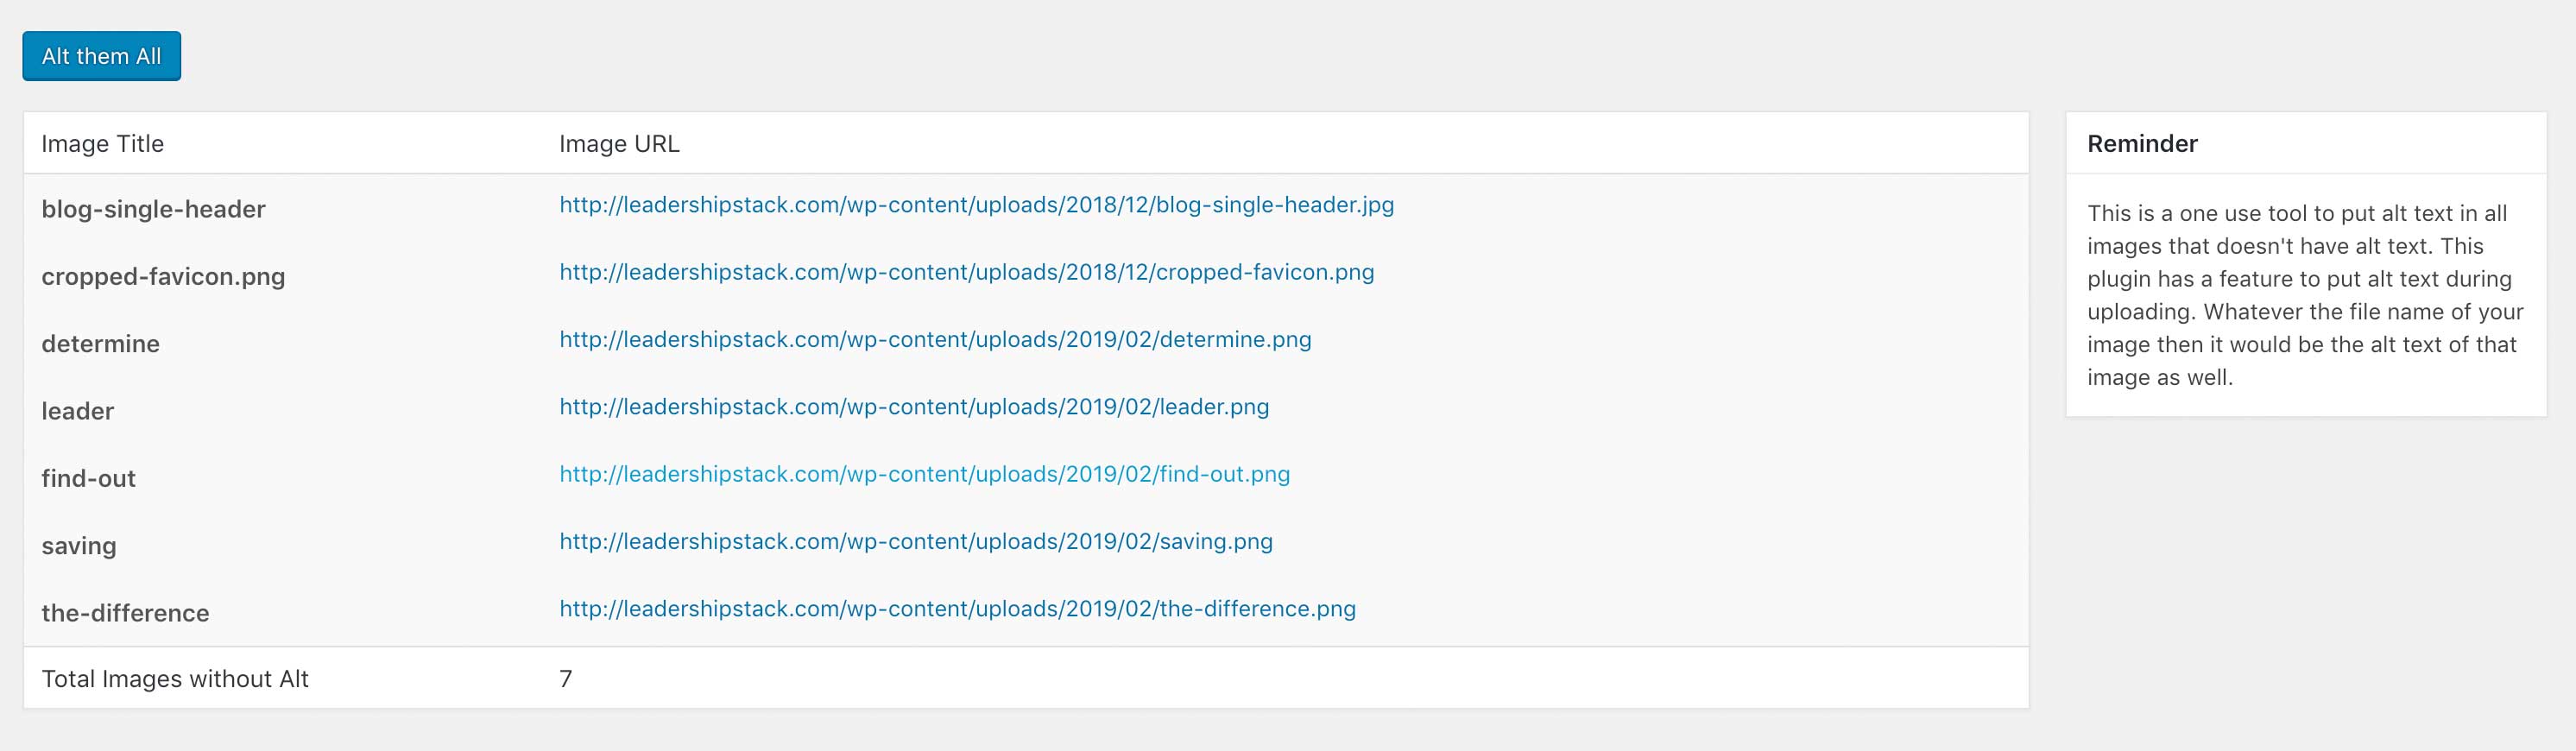This screenshot has height=751, width=2576.
Task: Click the leader image title
Action: [x=77, y=411]
